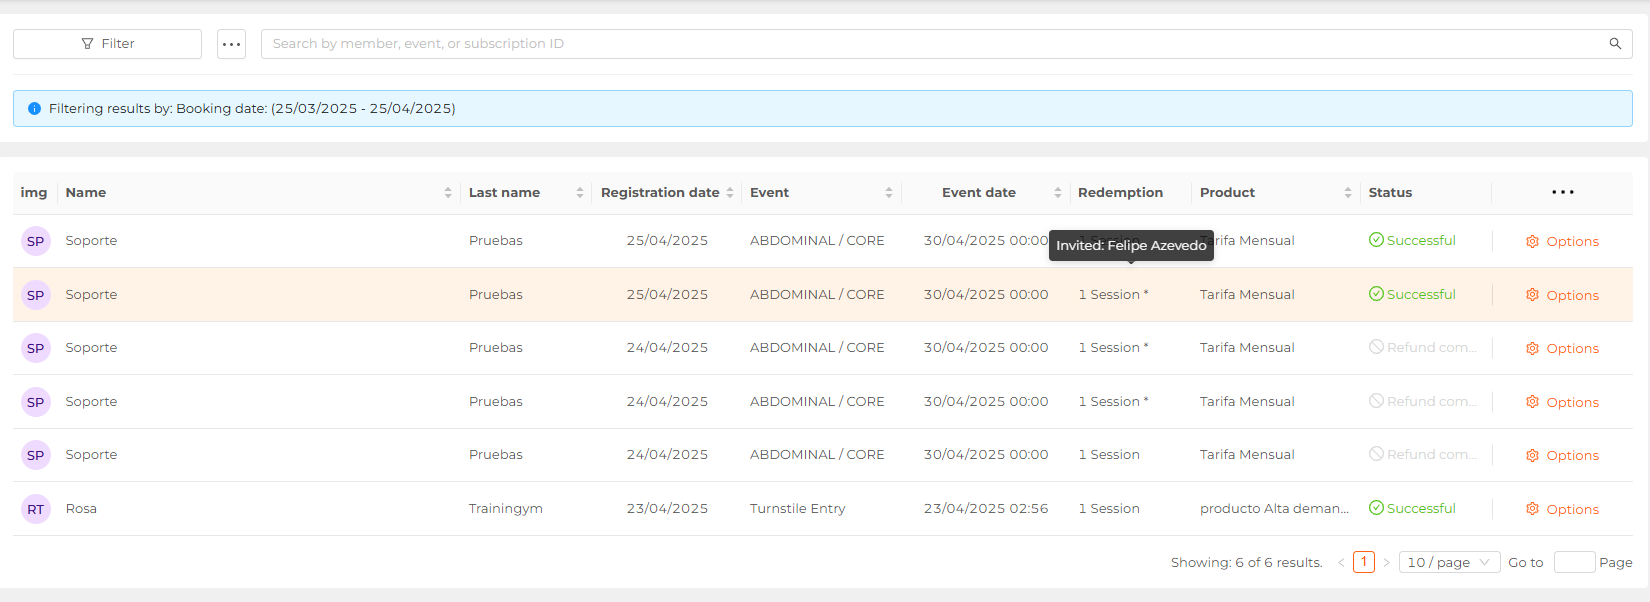Click the last name Trainingym
The image size is (1650, 602).
coord(506,509)
